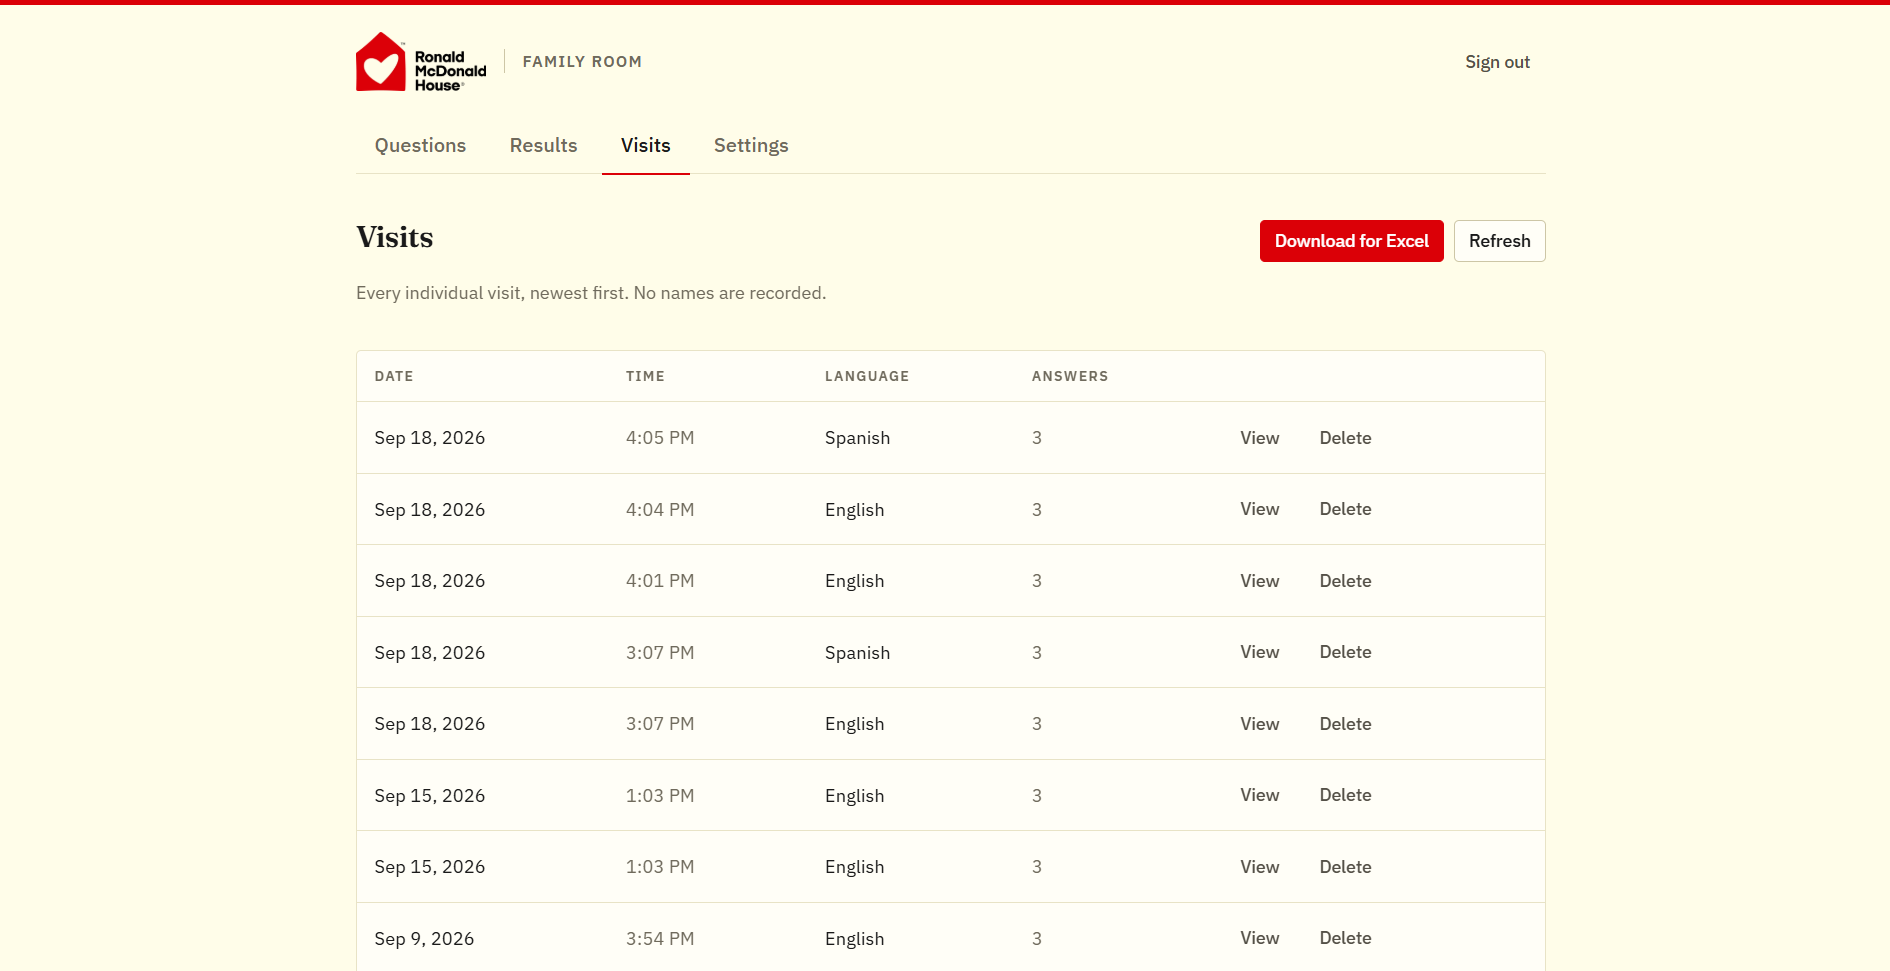Select the Visits tab

click(645, 146)
